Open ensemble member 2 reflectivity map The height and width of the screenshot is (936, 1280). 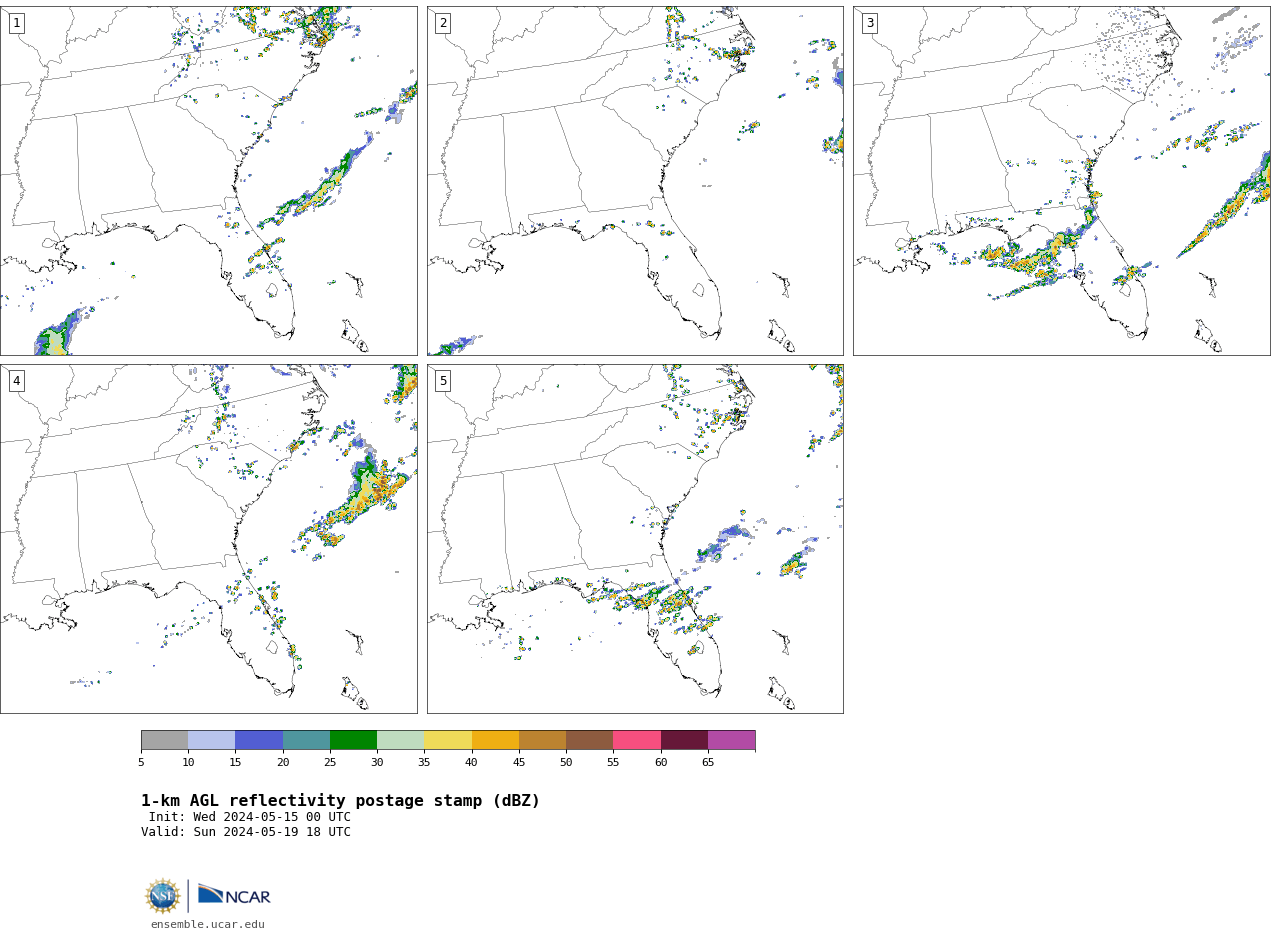tap(635, 181)
